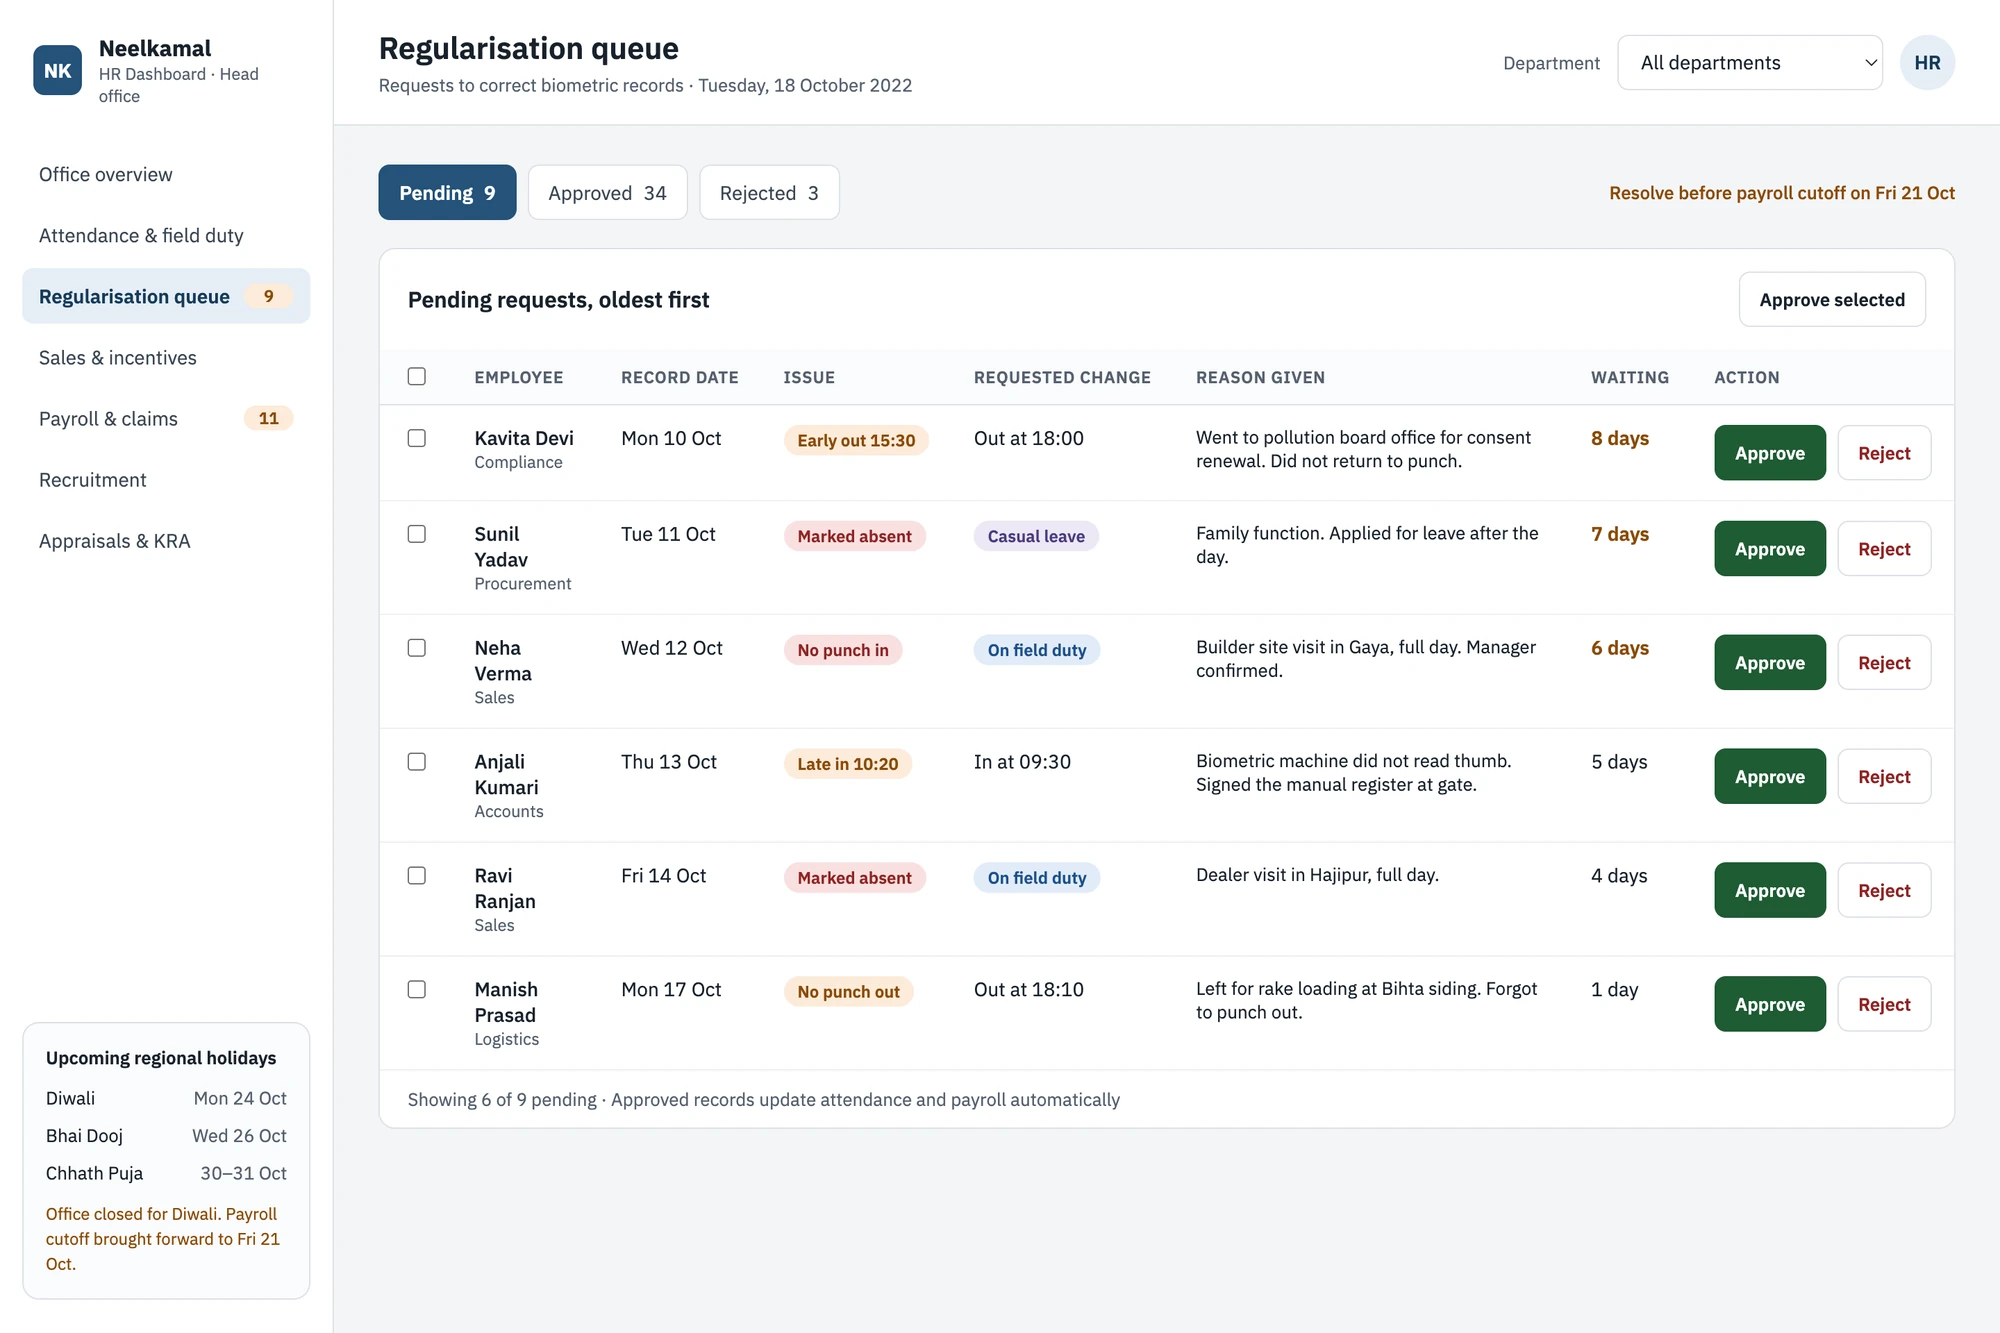This screenshot has height=1333, width=2000.
Task: Approve Ravi Ranjan's request
Action: [x=1770, y=891]
